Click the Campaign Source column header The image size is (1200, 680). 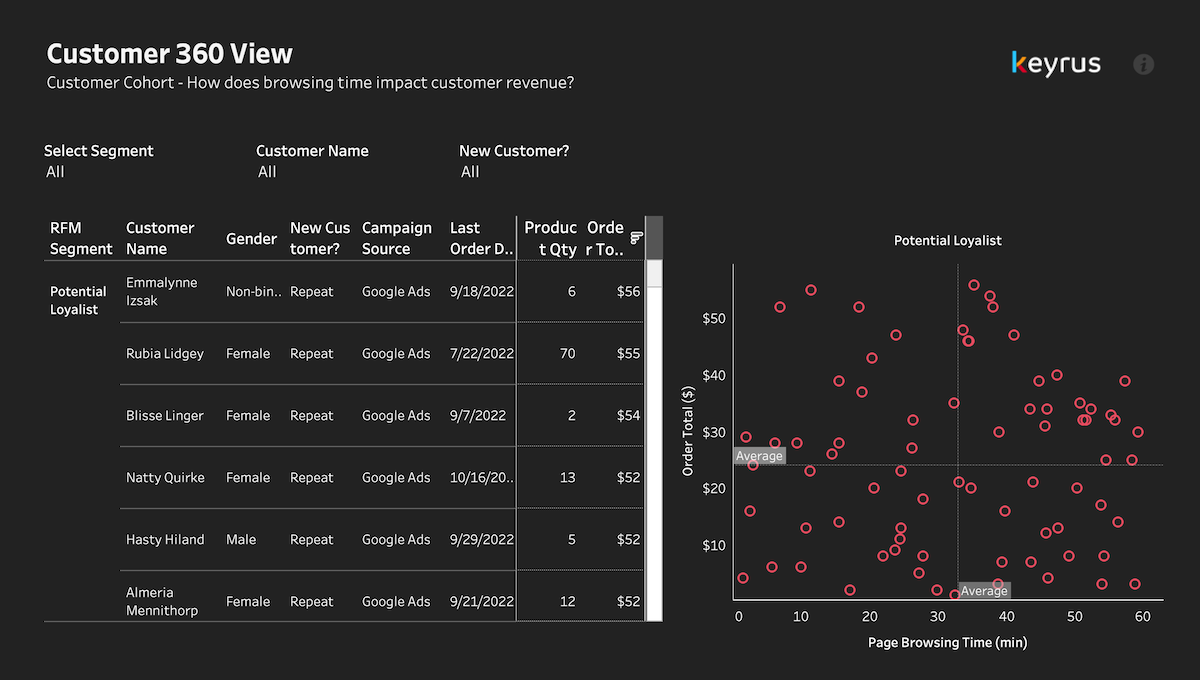pos(396,238)
